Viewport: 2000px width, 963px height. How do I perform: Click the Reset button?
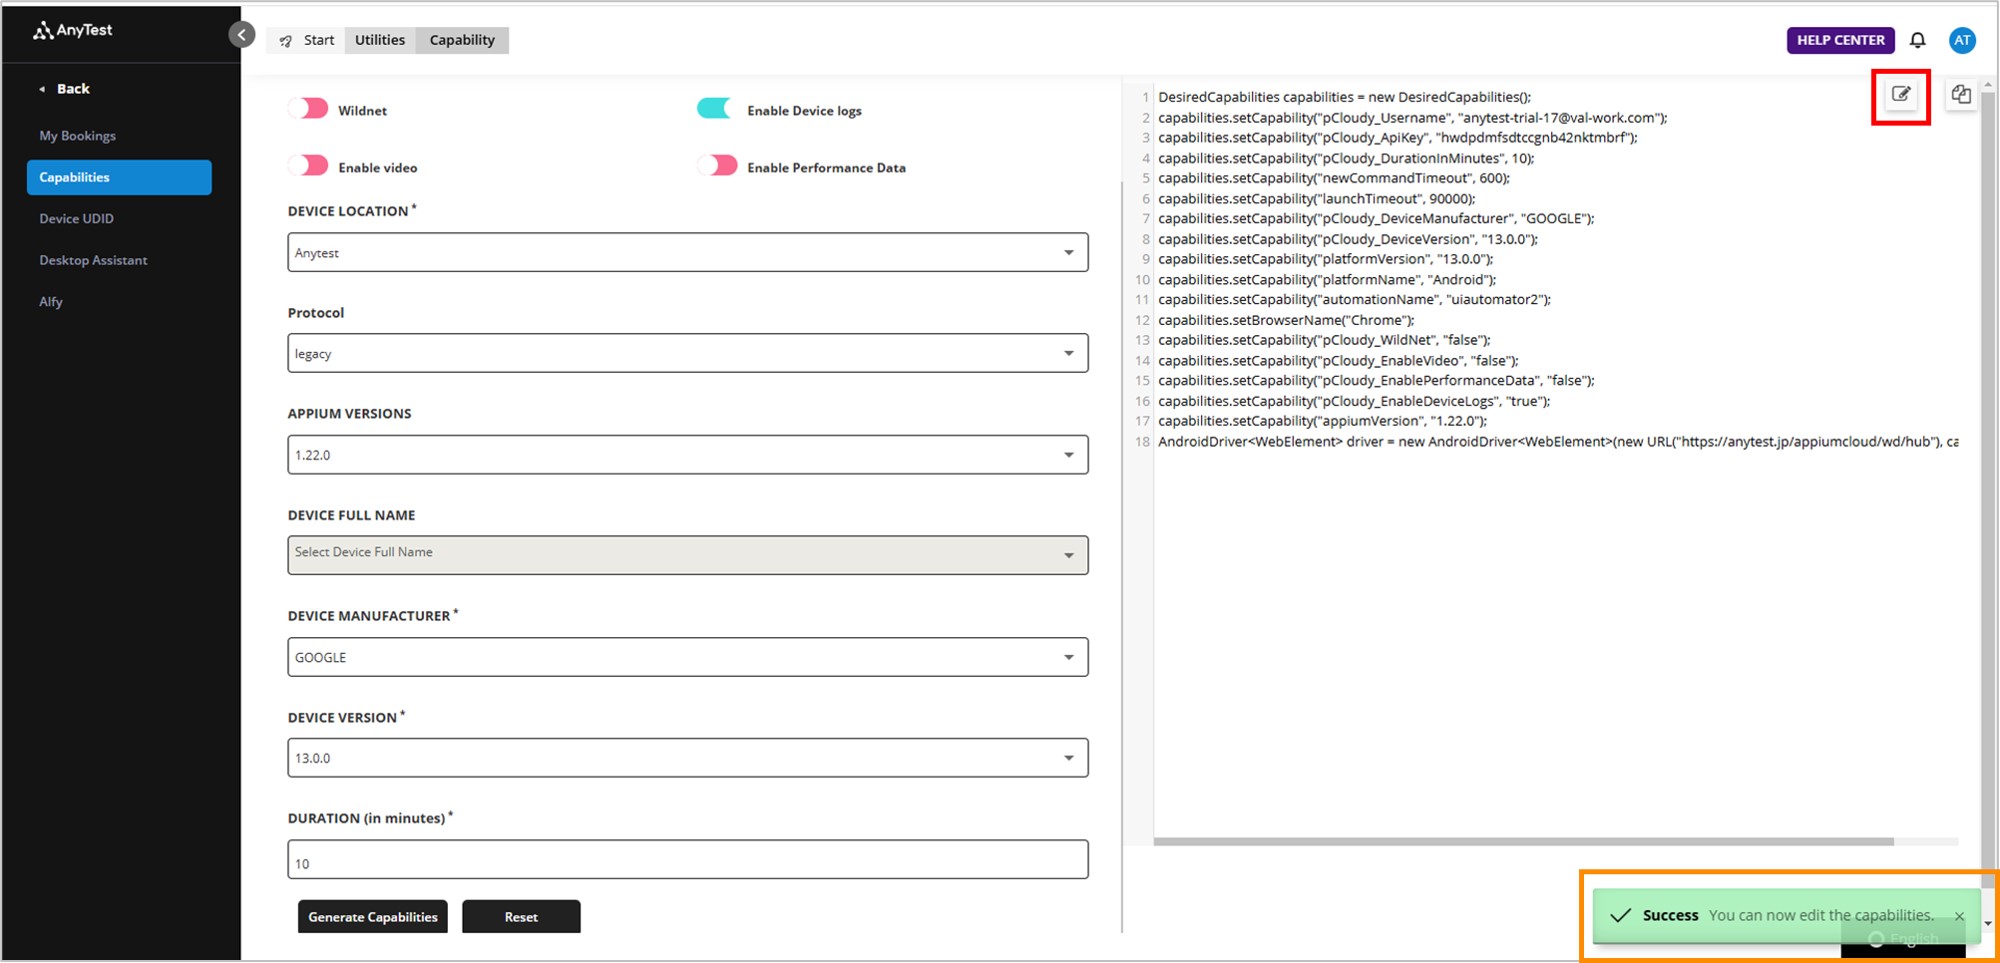(x=521, y=916)
